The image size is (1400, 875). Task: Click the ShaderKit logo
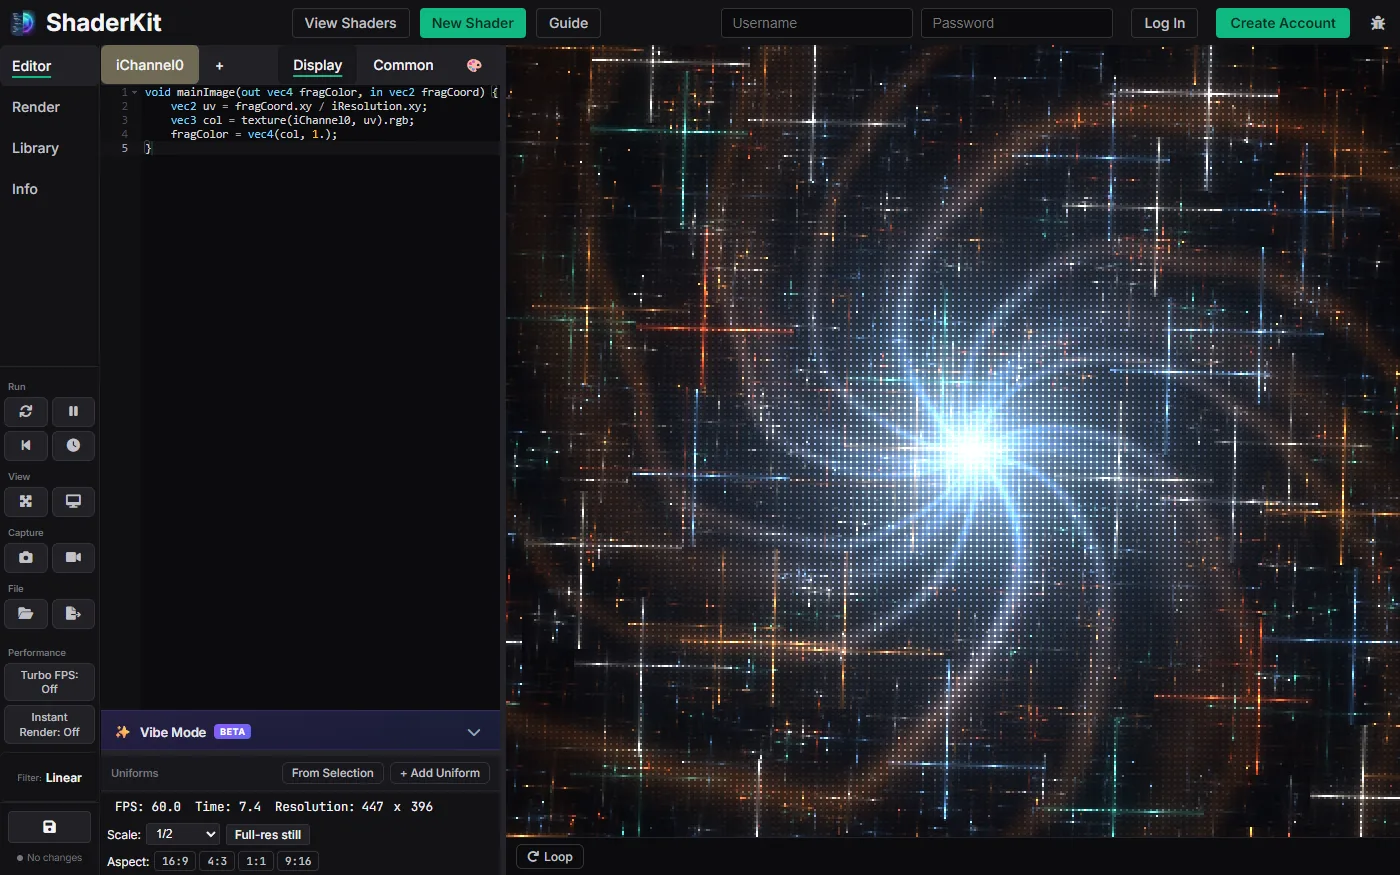[85, 22]
